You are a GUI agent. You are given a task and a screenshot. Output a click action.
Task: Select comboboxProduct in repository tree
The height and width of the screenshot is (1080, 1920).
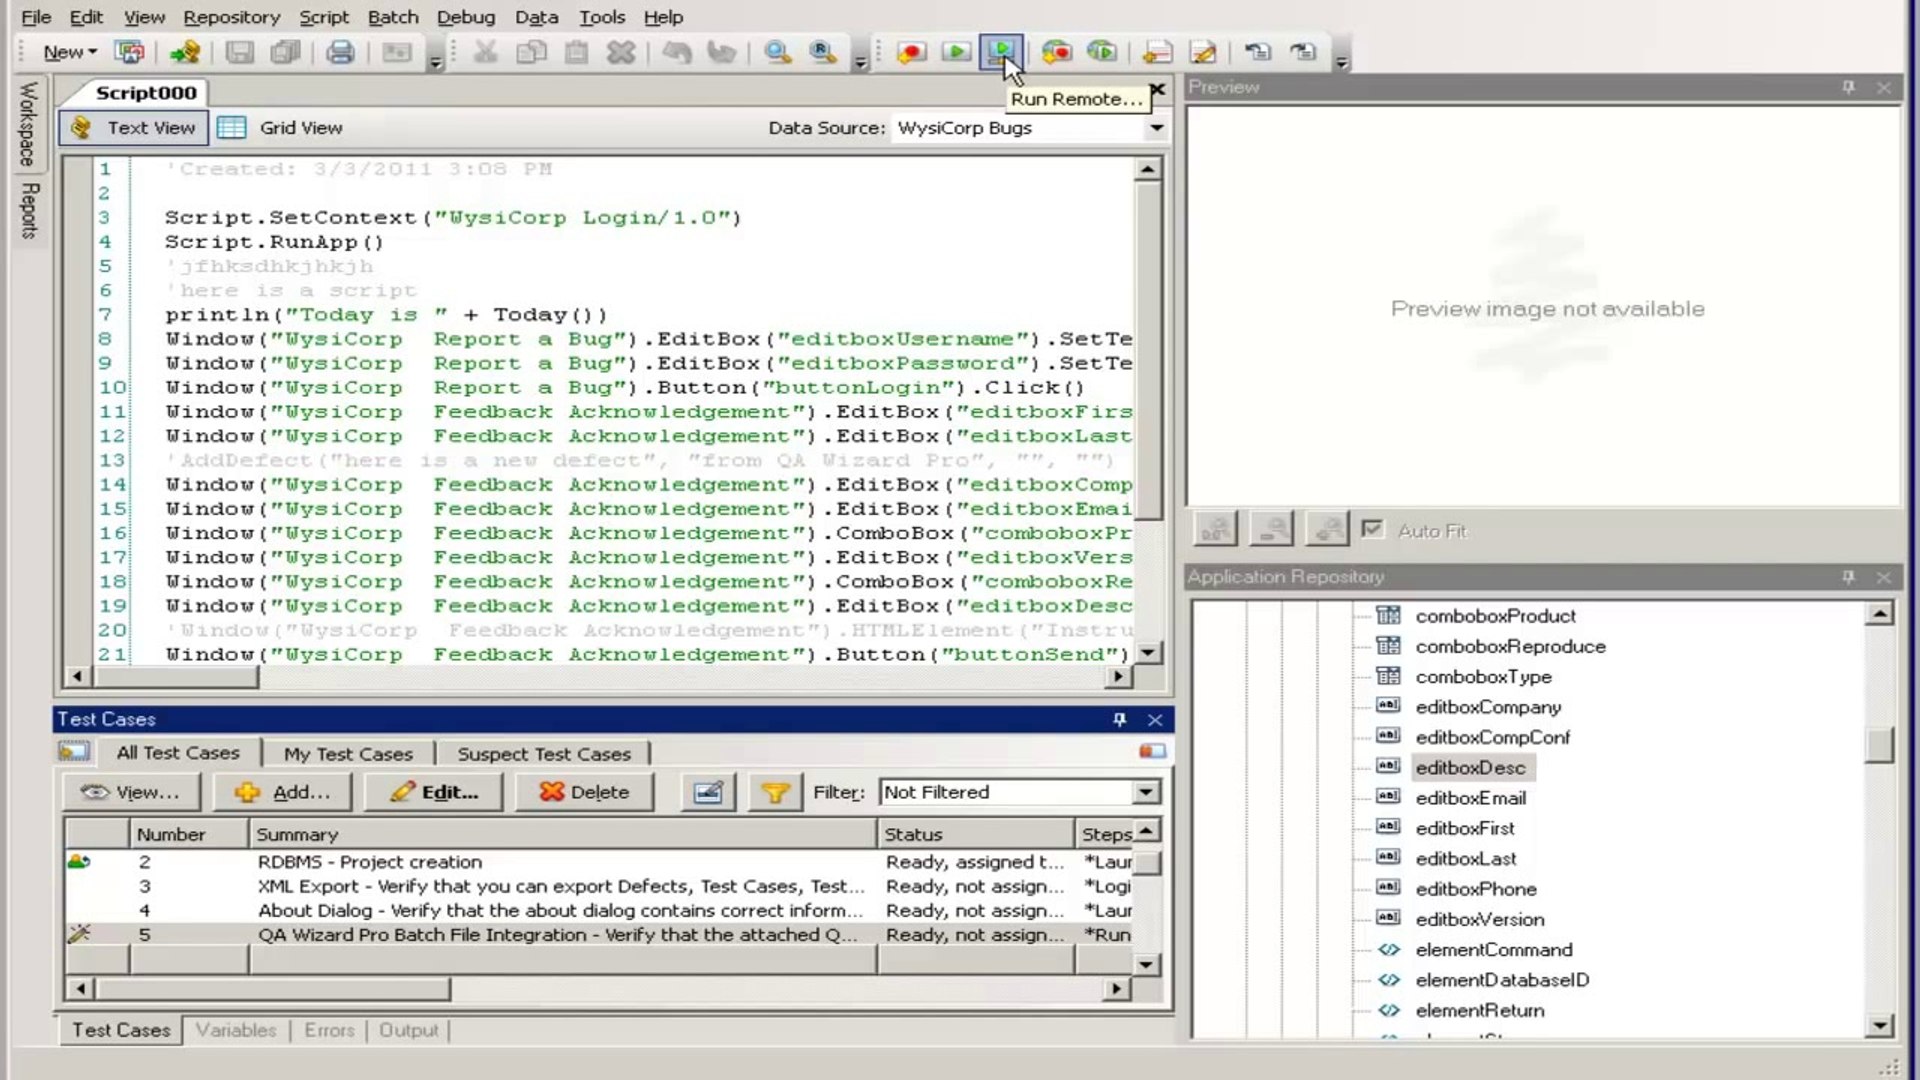pos(1495,616)
